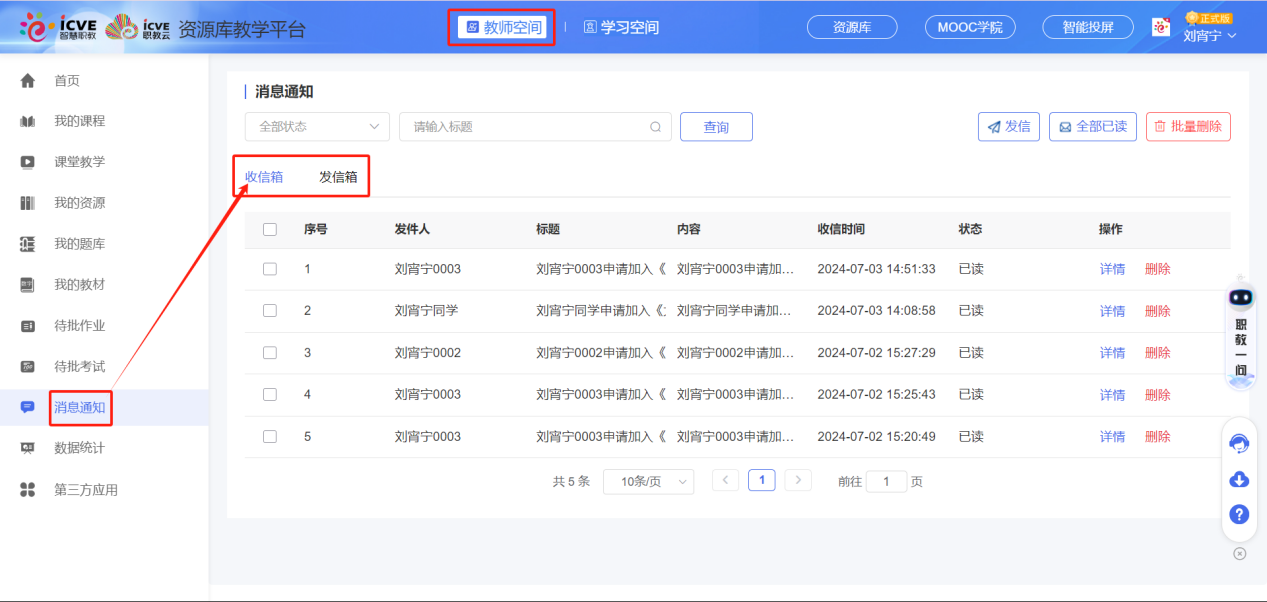Open the 首页 home sidebar item
The height and width of the screenshot is (602, 1267).
(65, 80)
